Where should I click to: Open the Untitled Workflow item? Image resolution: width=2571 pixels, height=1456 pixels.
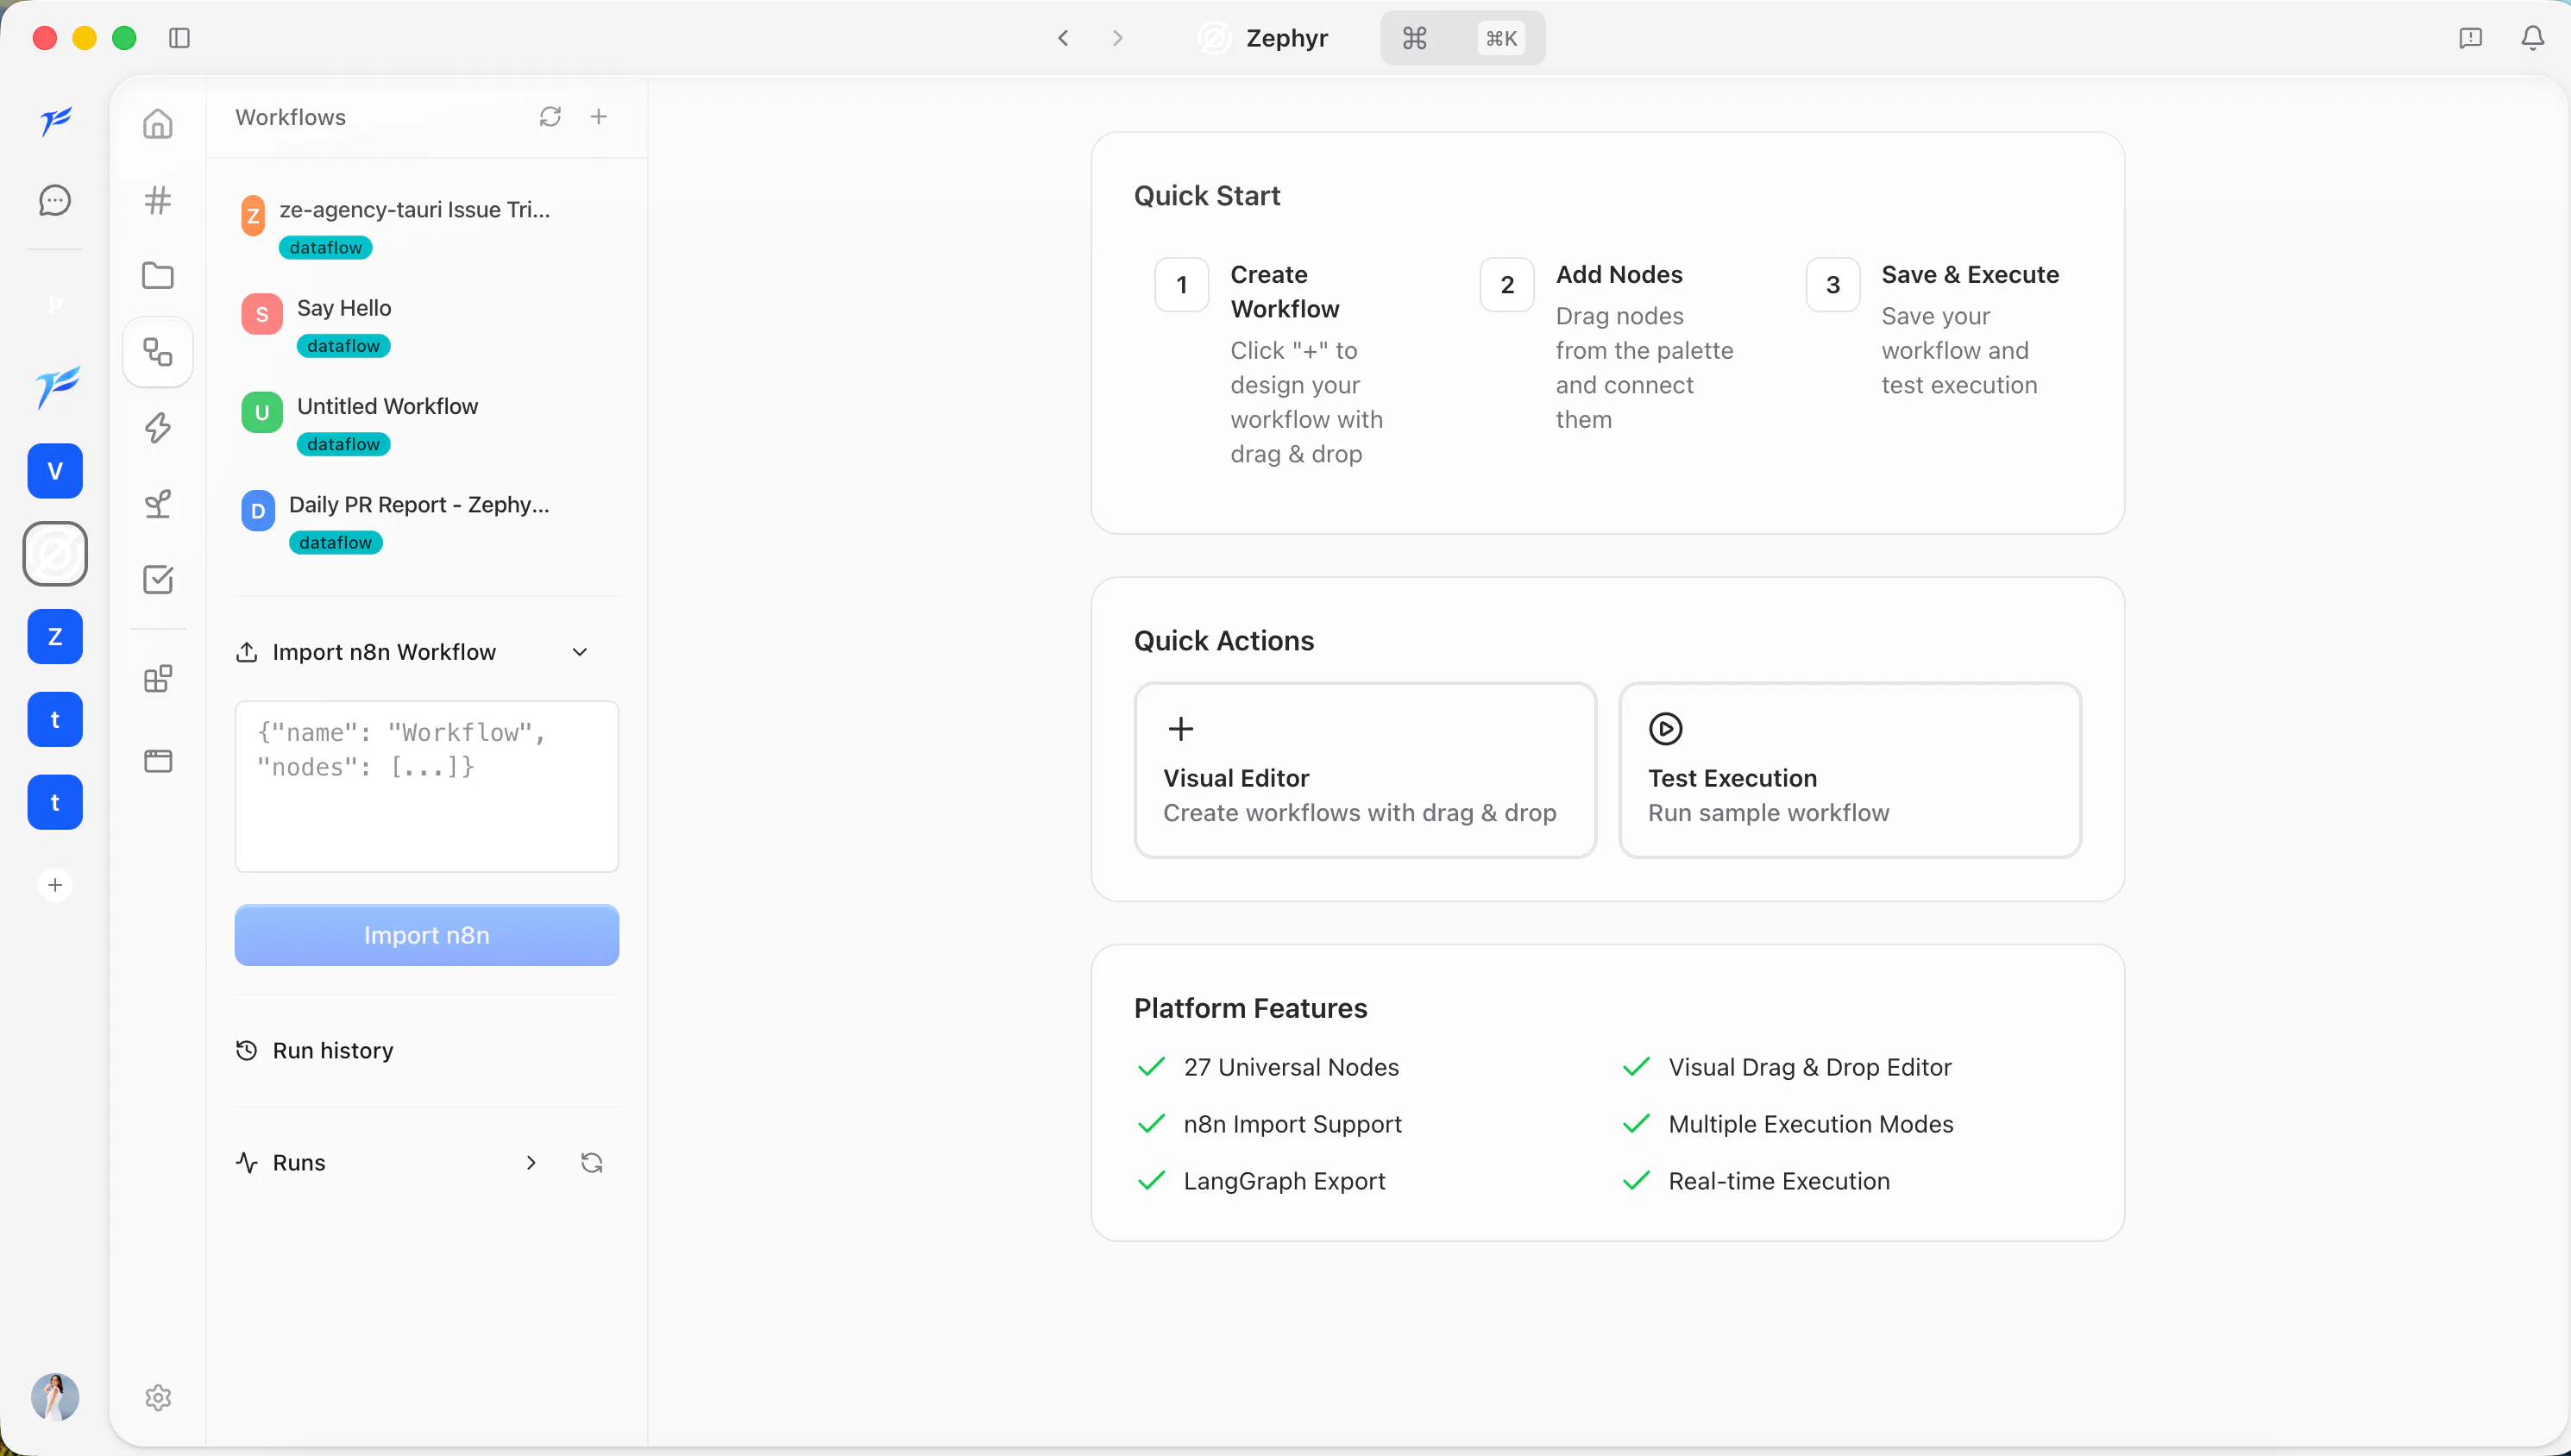tap(426, 423)
